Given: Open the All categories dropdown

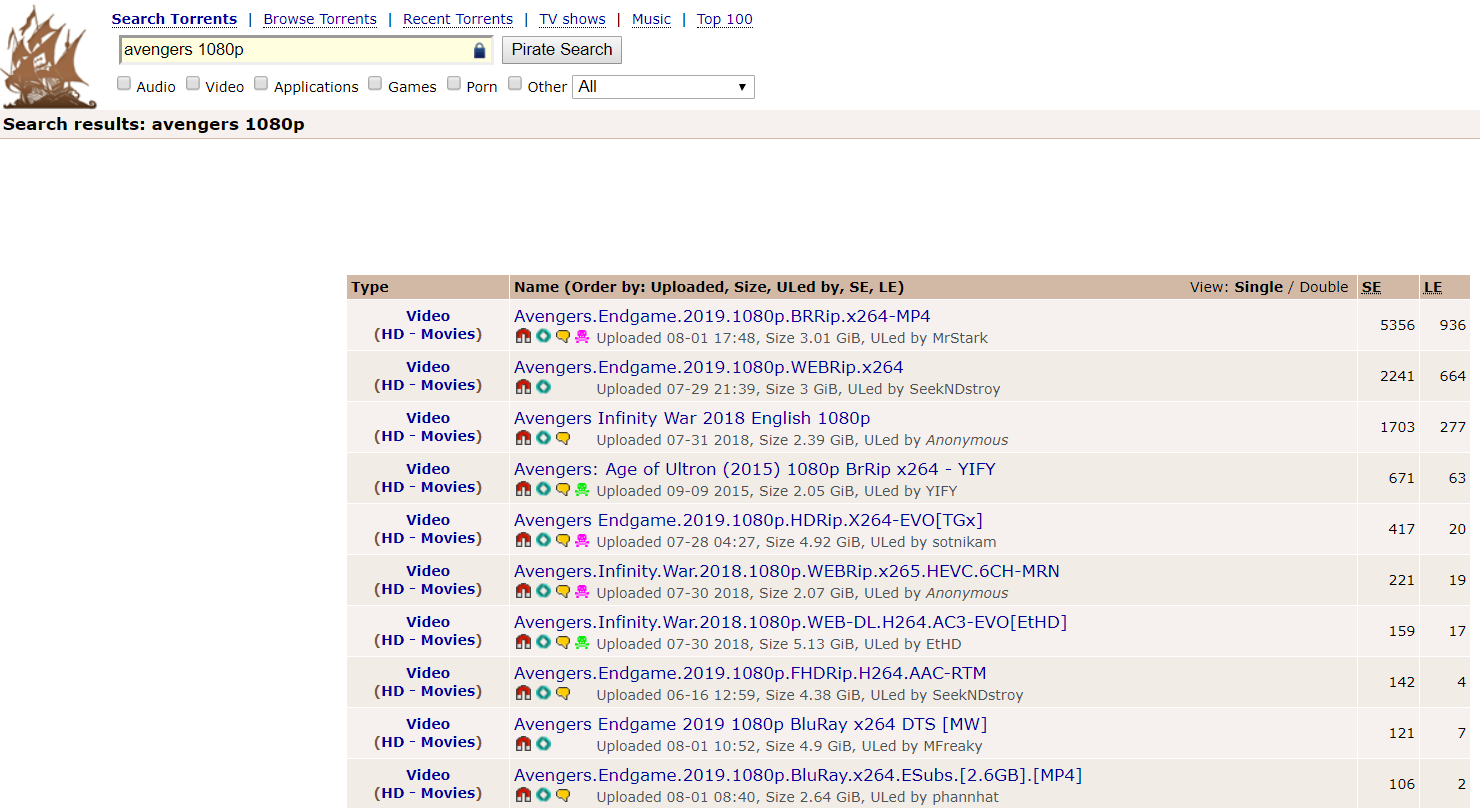Looking at the screenshot, I should click(x=663, y=87).
